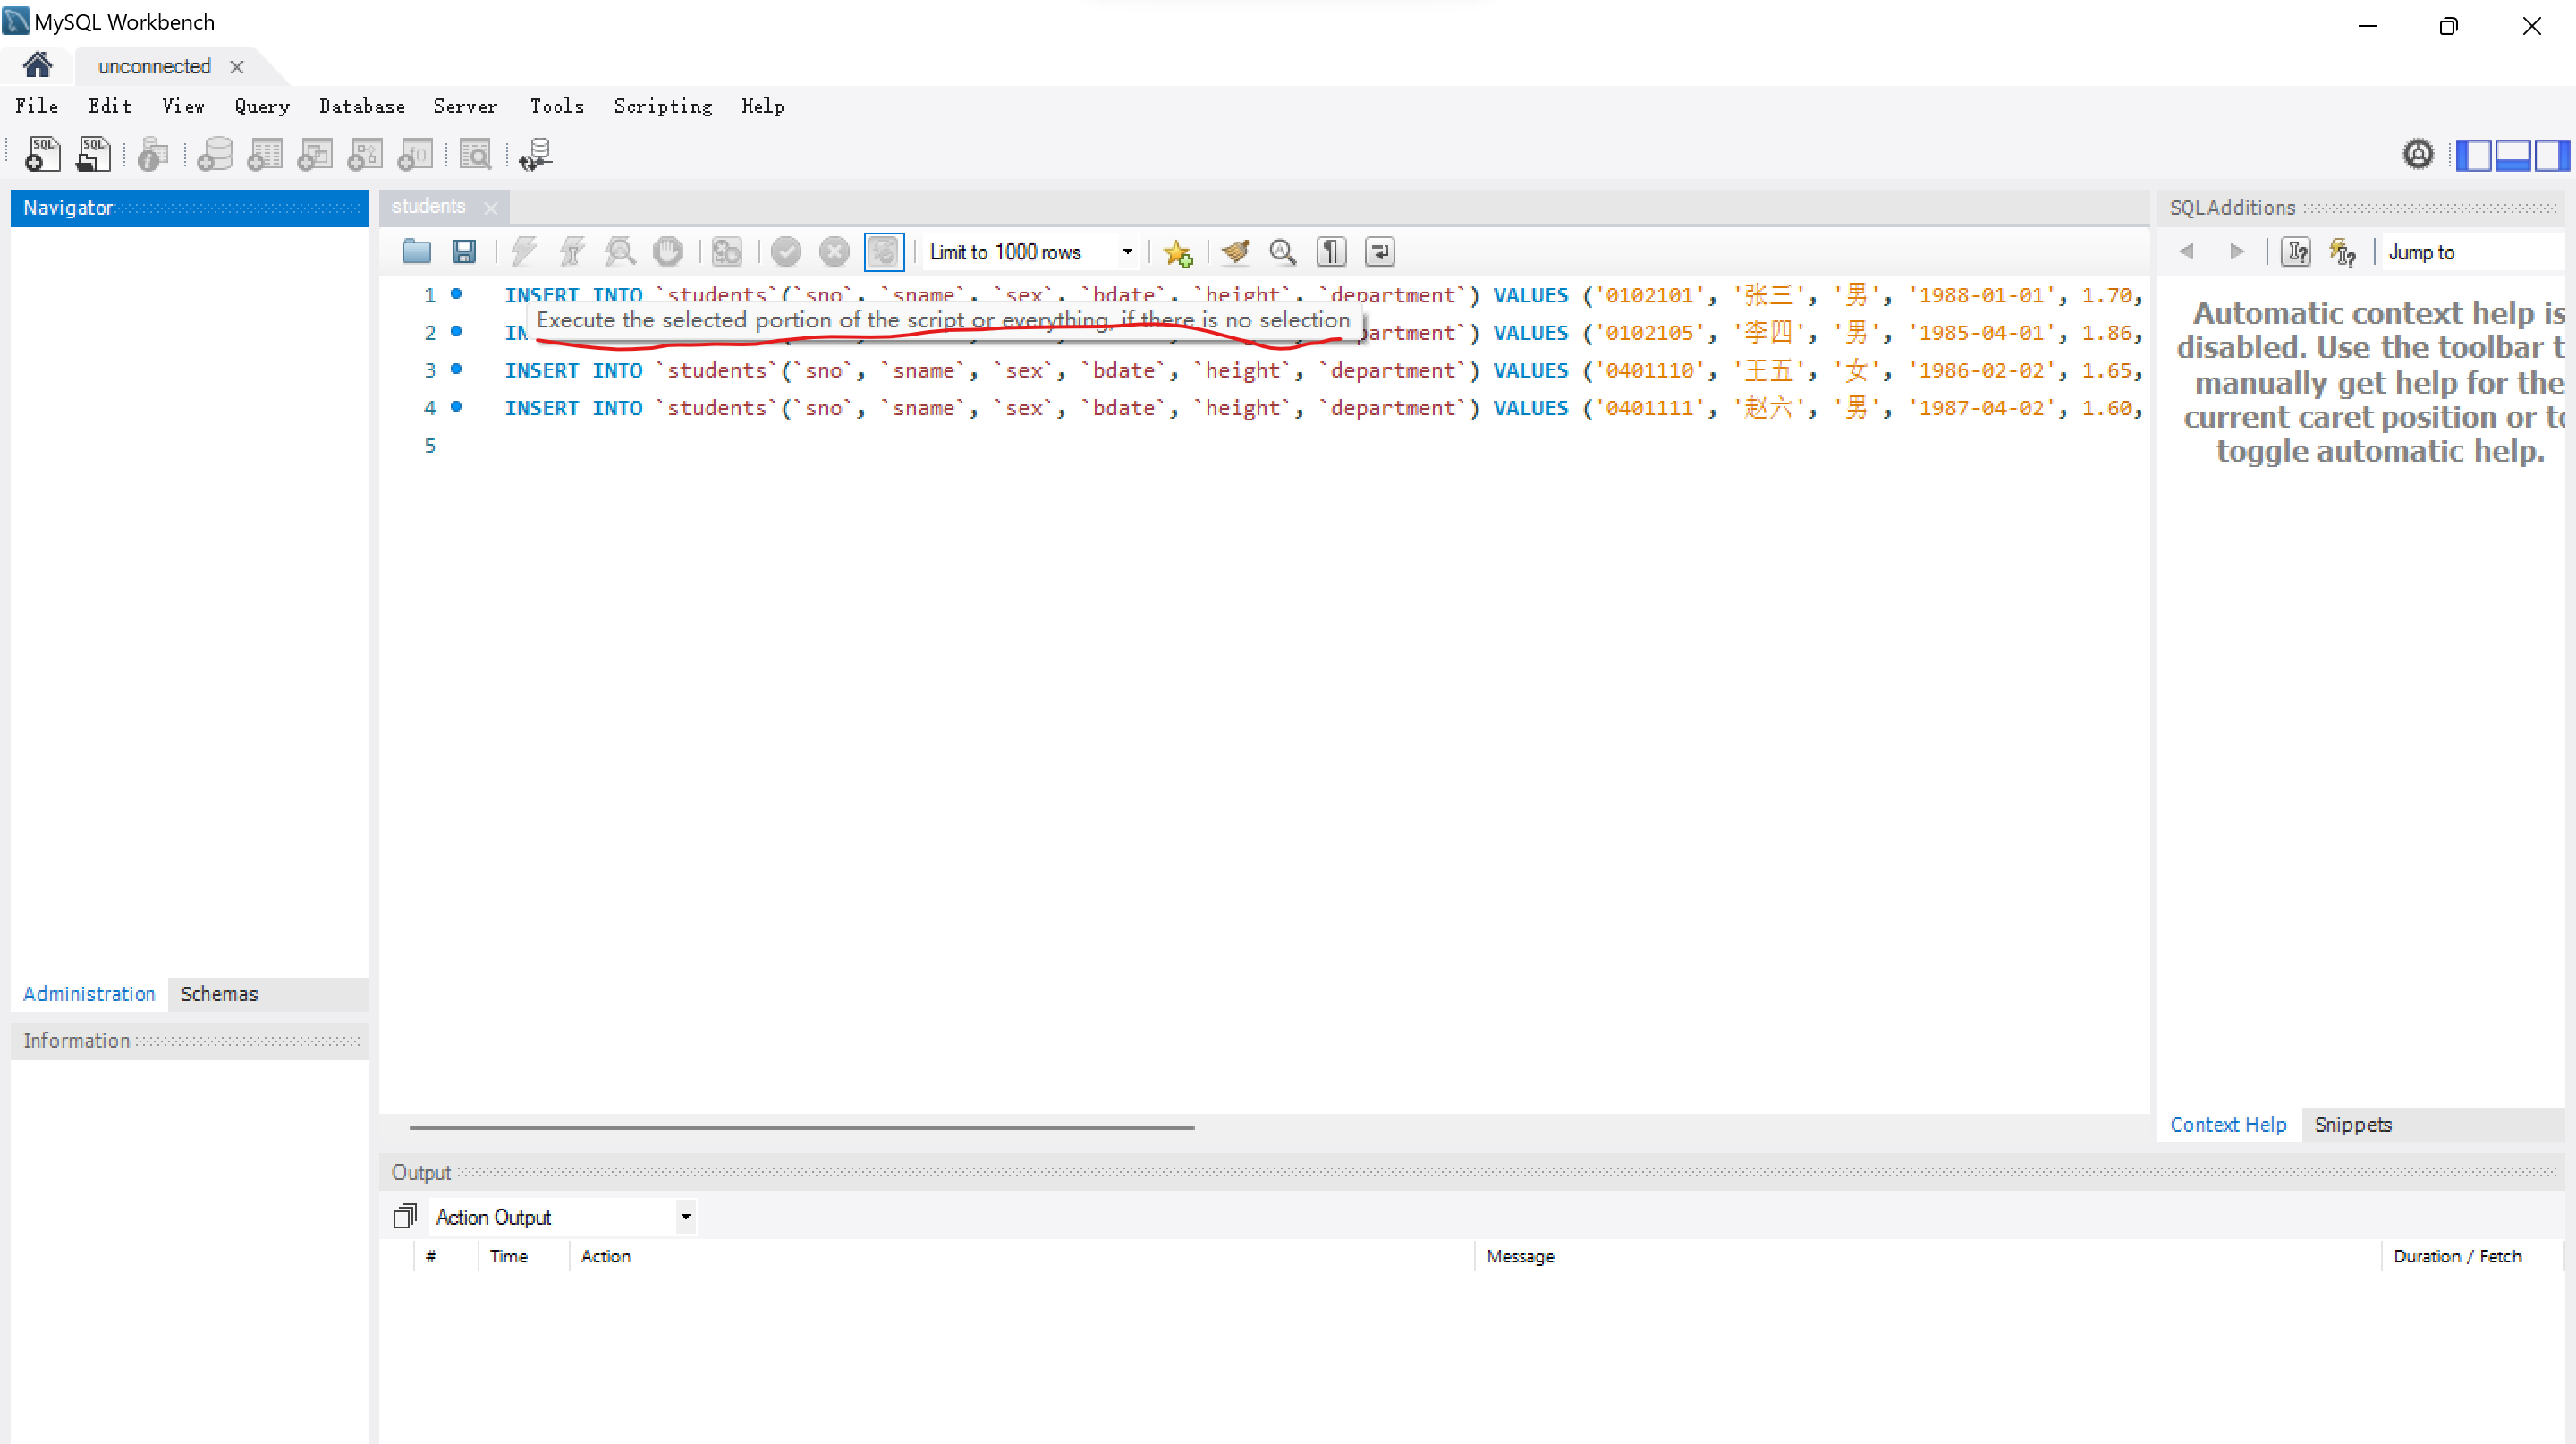Select the students query tab
2576x1444 pixels.
pos(429,206)
